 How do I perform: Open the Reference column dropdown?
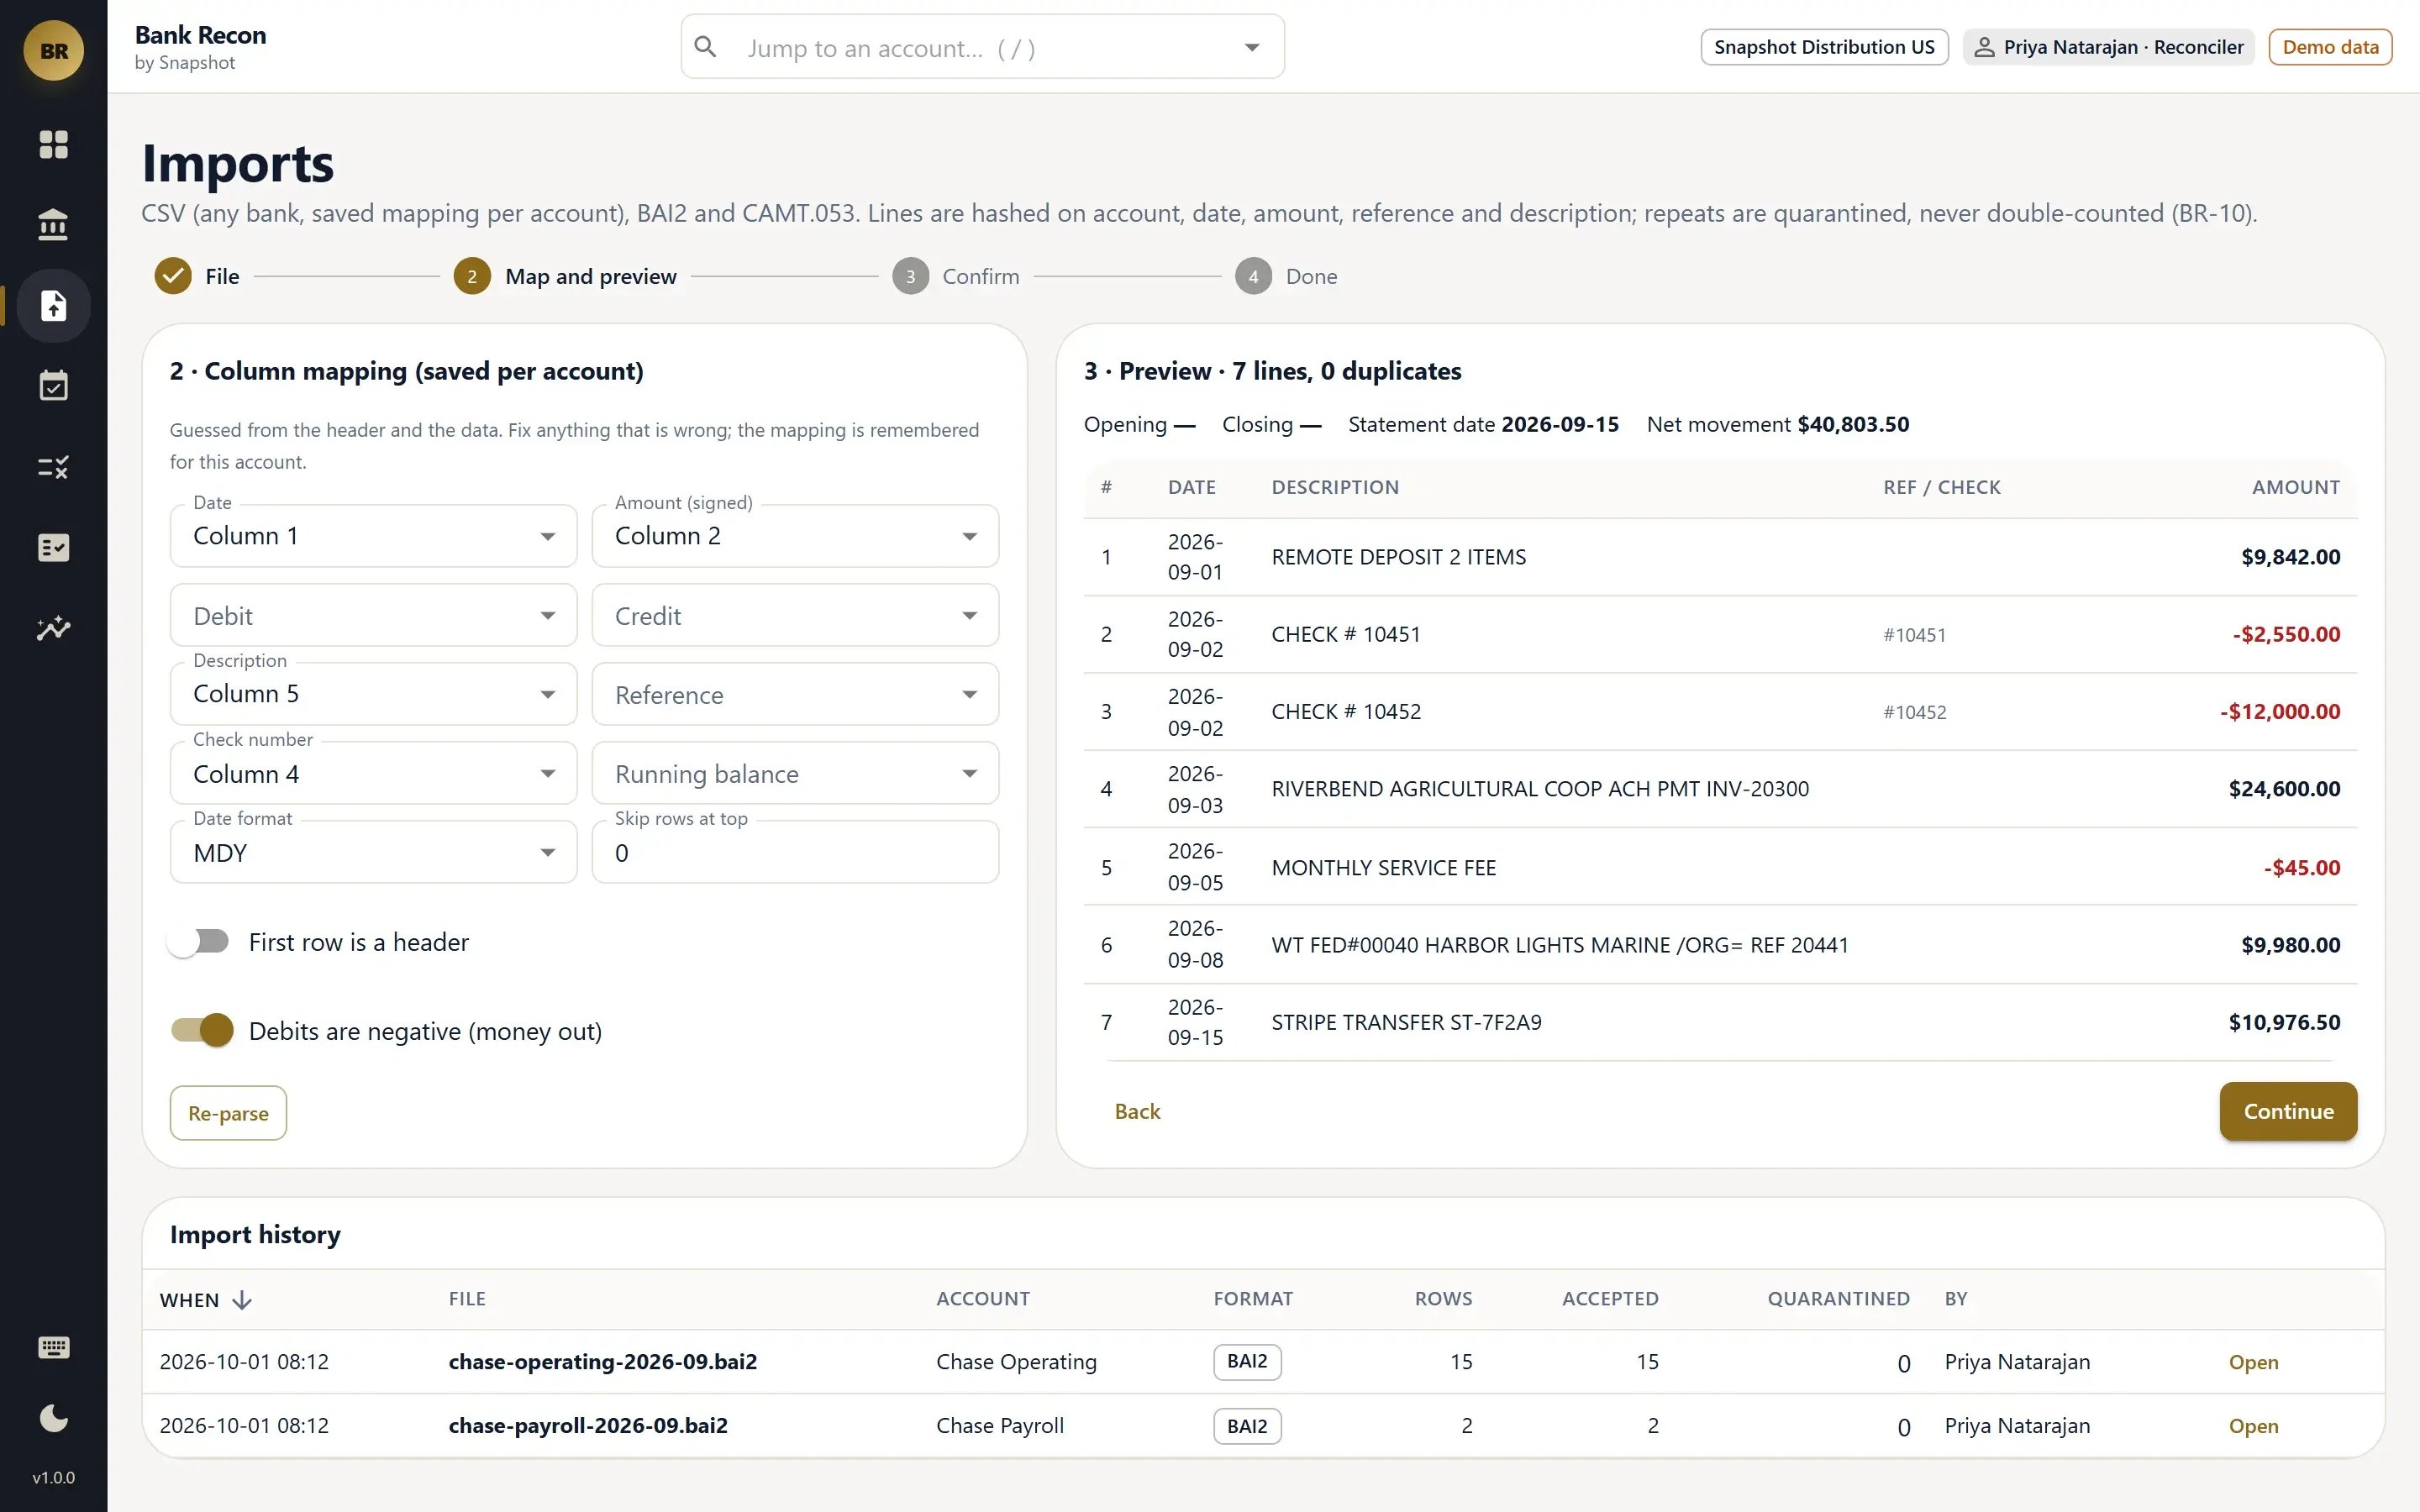[x=795, y=694]
